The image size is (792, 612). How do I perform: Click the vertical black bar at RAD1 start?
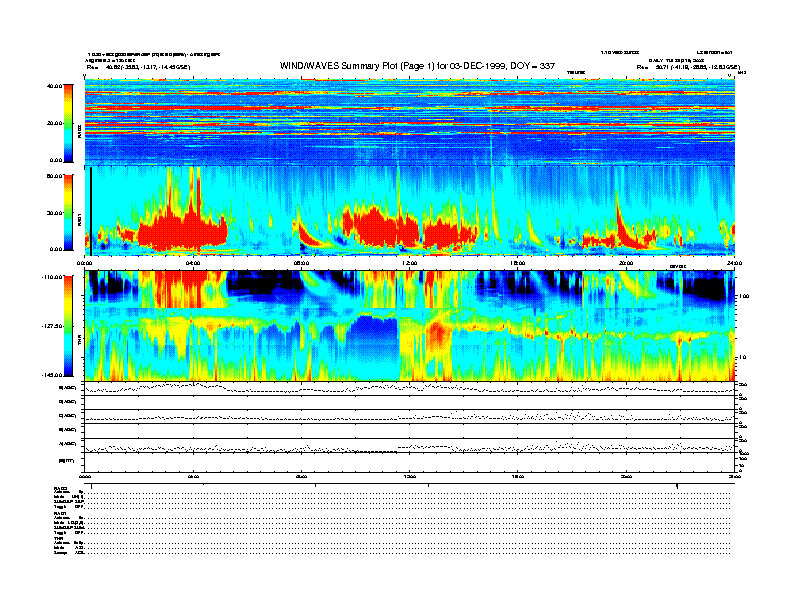(x=91, y=211)
